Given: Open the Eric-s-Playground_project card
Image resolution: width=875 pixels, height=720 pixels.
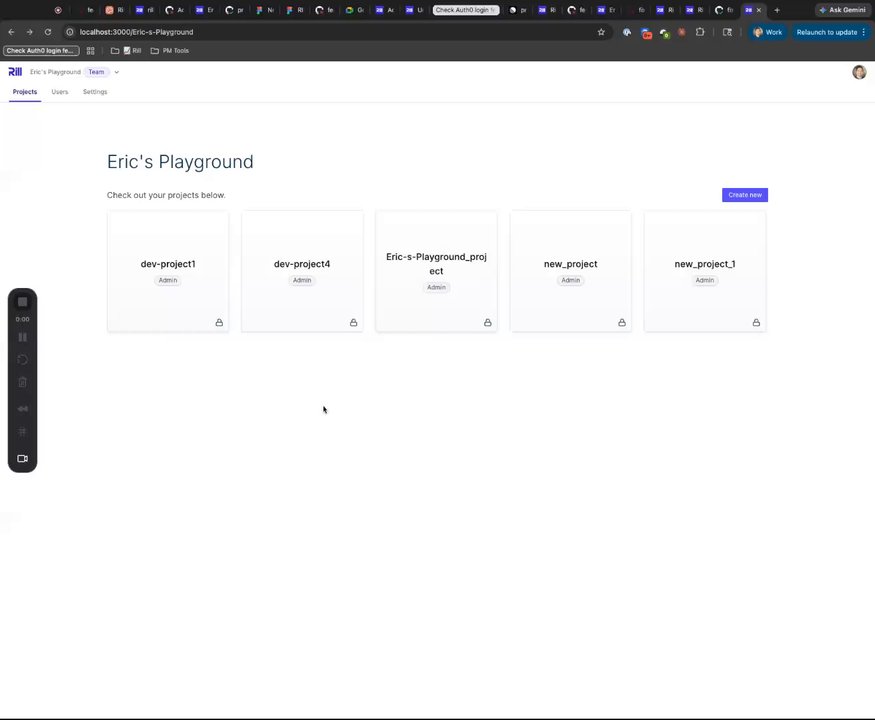Looking at the screenshot, I should tap(436, 271).
